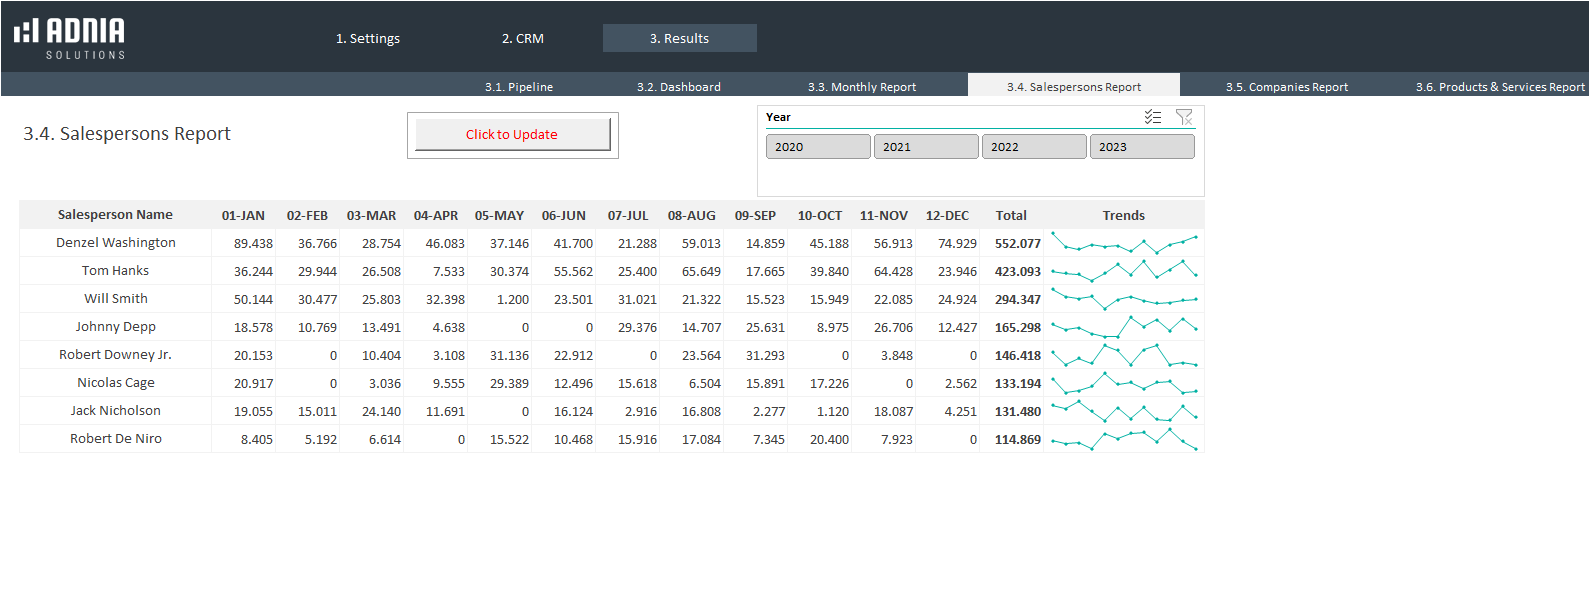Go to the 1. Settings section

pyautogui.click(x=368, y=39)
